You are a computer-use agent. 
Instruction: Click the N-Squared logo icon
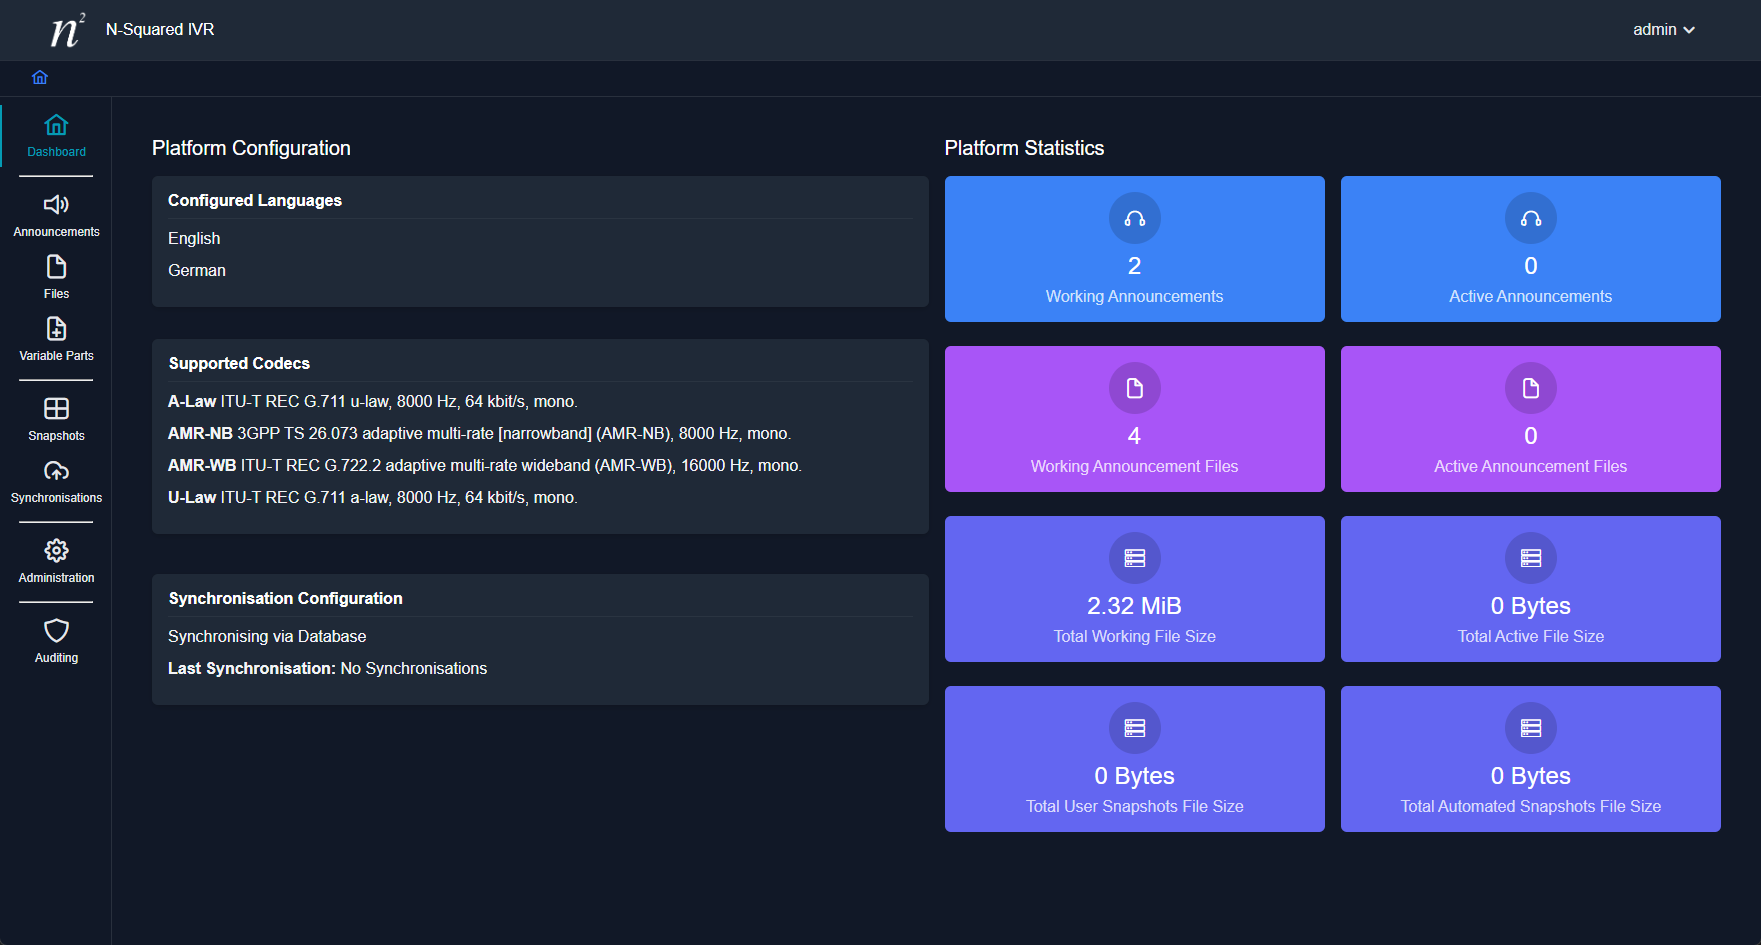(67, 30)
